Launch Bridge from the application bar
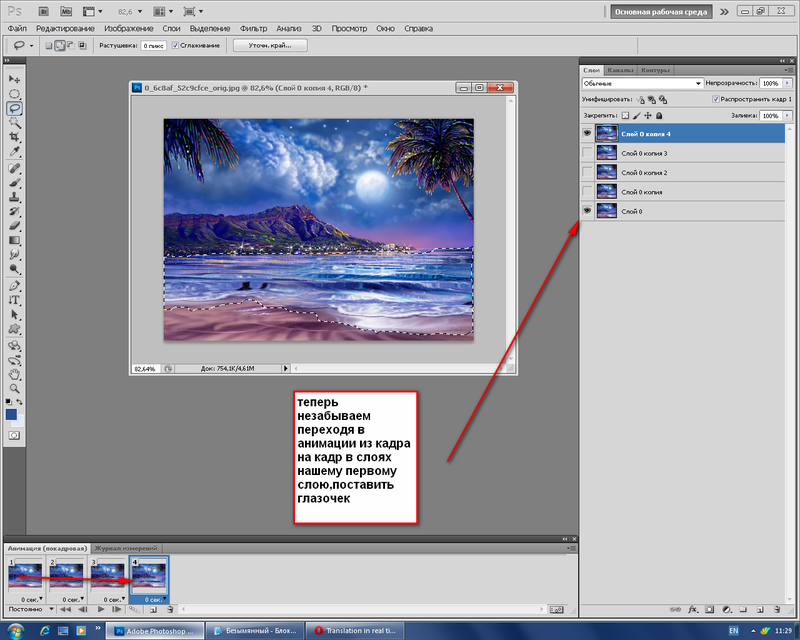This screenshot has width=800, height=640. click(x=43, y=11)
